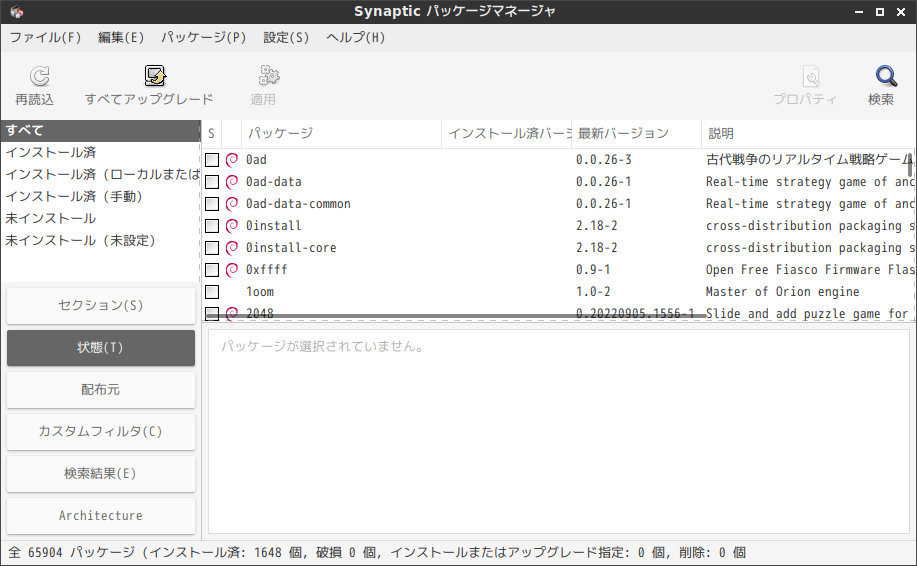The height and width of the screenshot is (566, 917).
Task: Sort by インストール済バージョン column header
Action: pyautogui.click(x=506, y=134)
